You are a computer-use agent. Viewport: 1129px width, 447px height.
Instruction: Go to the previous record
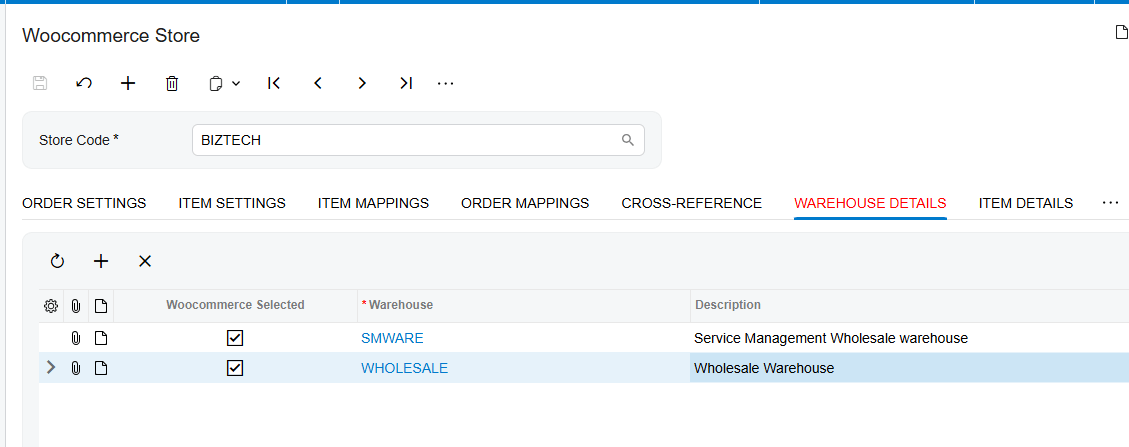318,83
